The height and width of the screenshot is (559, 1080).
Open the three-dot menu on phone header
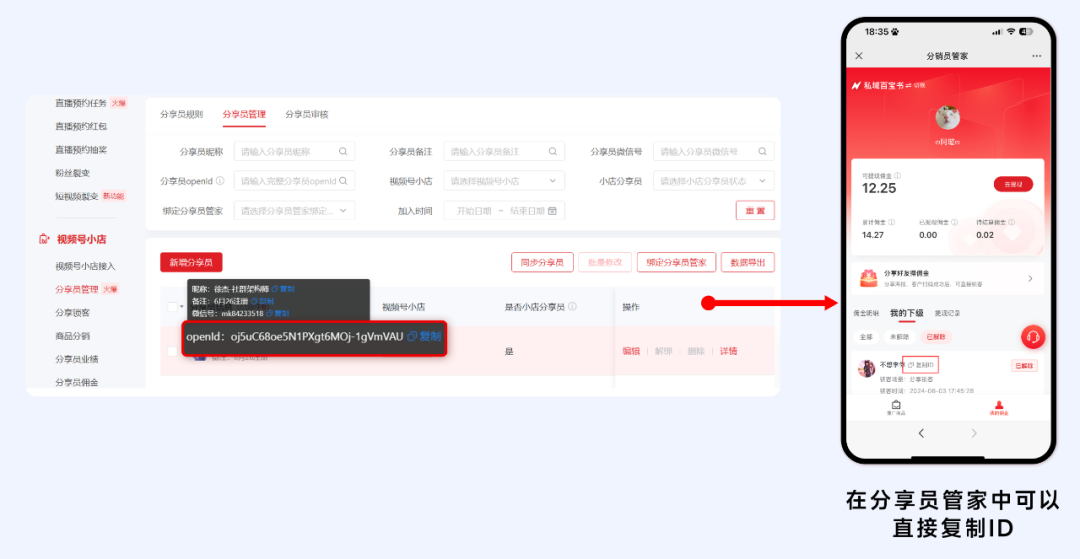click(x=1036, y=56)
